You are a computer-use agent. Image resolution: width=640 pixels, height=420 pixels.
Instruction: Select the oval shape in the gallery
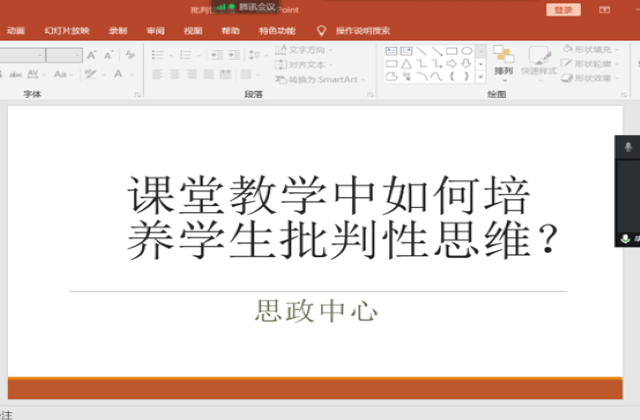[466, 50]
